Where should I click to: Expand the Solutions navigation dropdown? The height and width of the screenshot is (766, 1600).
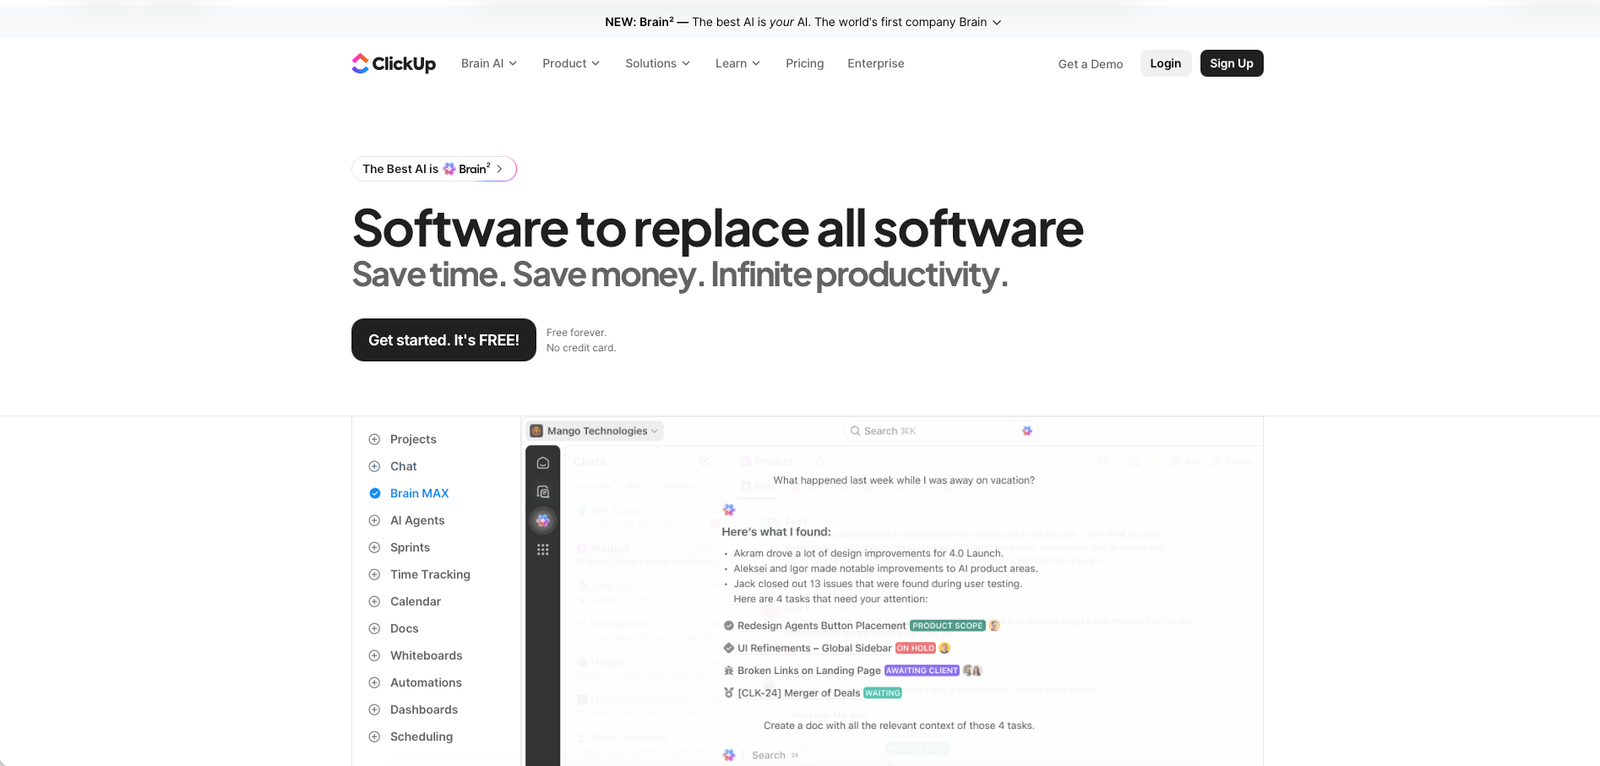pos(658,63)
